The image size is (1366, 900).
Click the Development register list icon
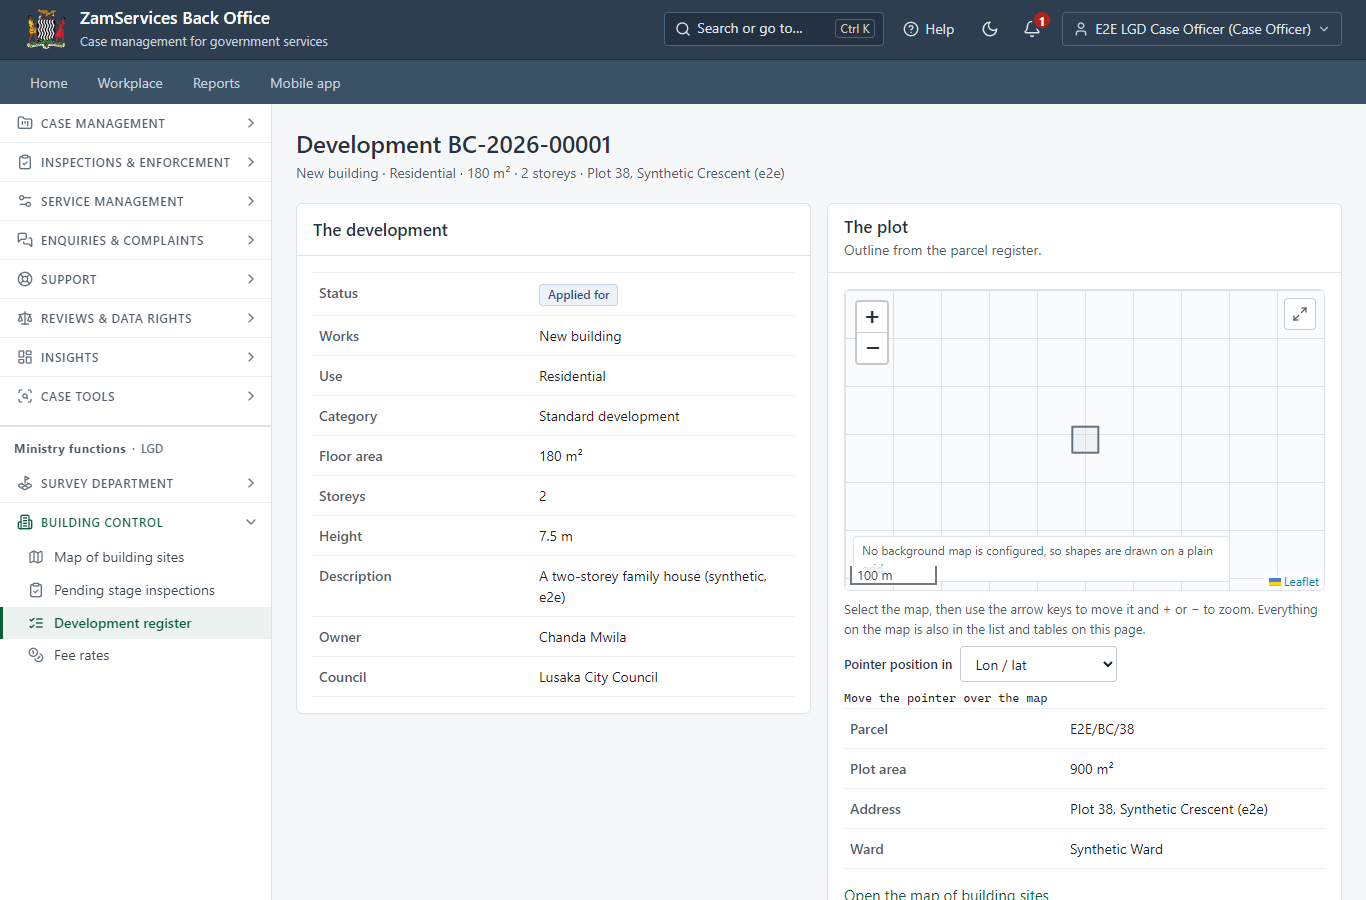[36, 623]
